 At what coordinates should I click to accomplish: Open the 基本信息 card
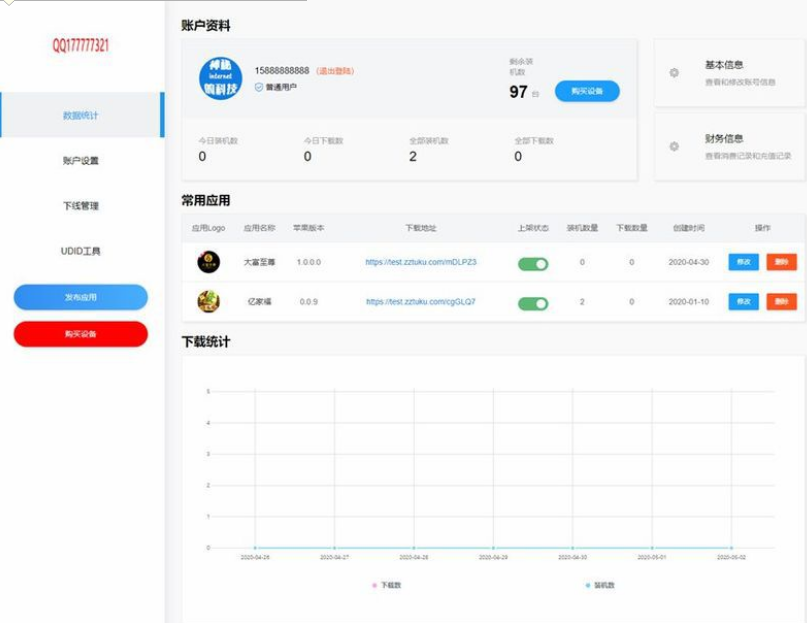tap(729, 73)
